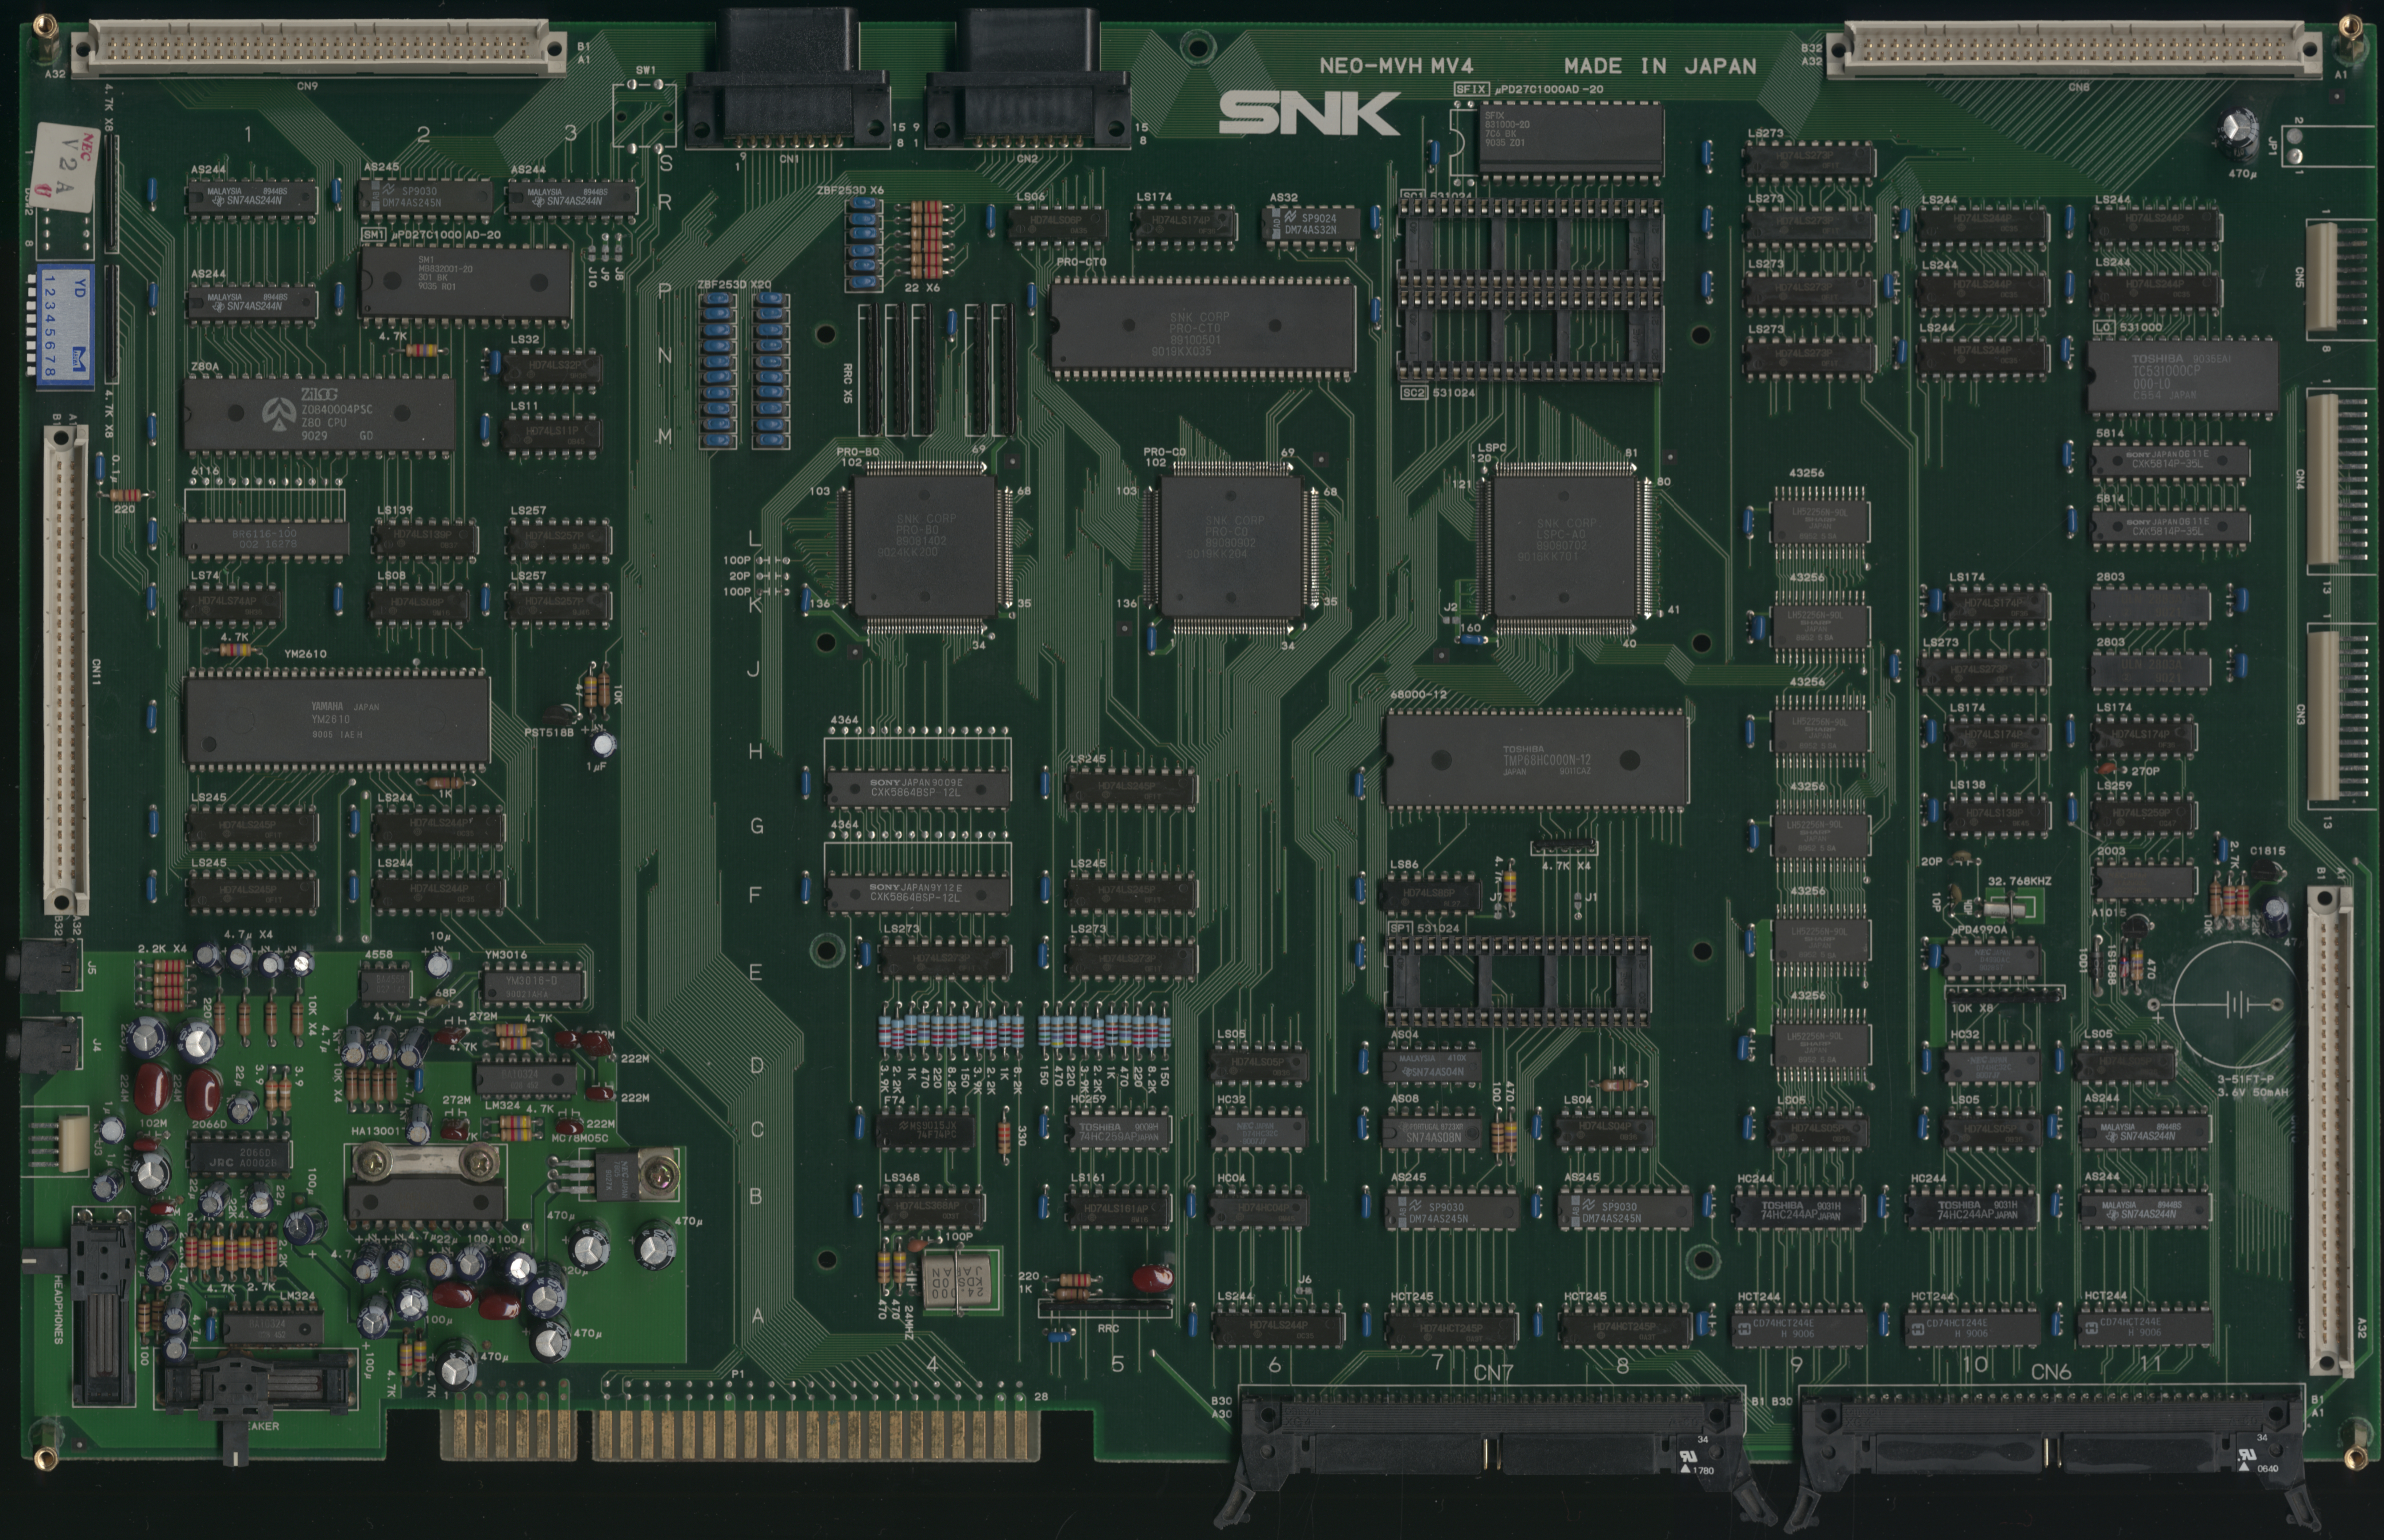The image size is (2384, 1540).
Task: Select the Zilog Z80 CPU chip
Action: click(x=318, y=415)
